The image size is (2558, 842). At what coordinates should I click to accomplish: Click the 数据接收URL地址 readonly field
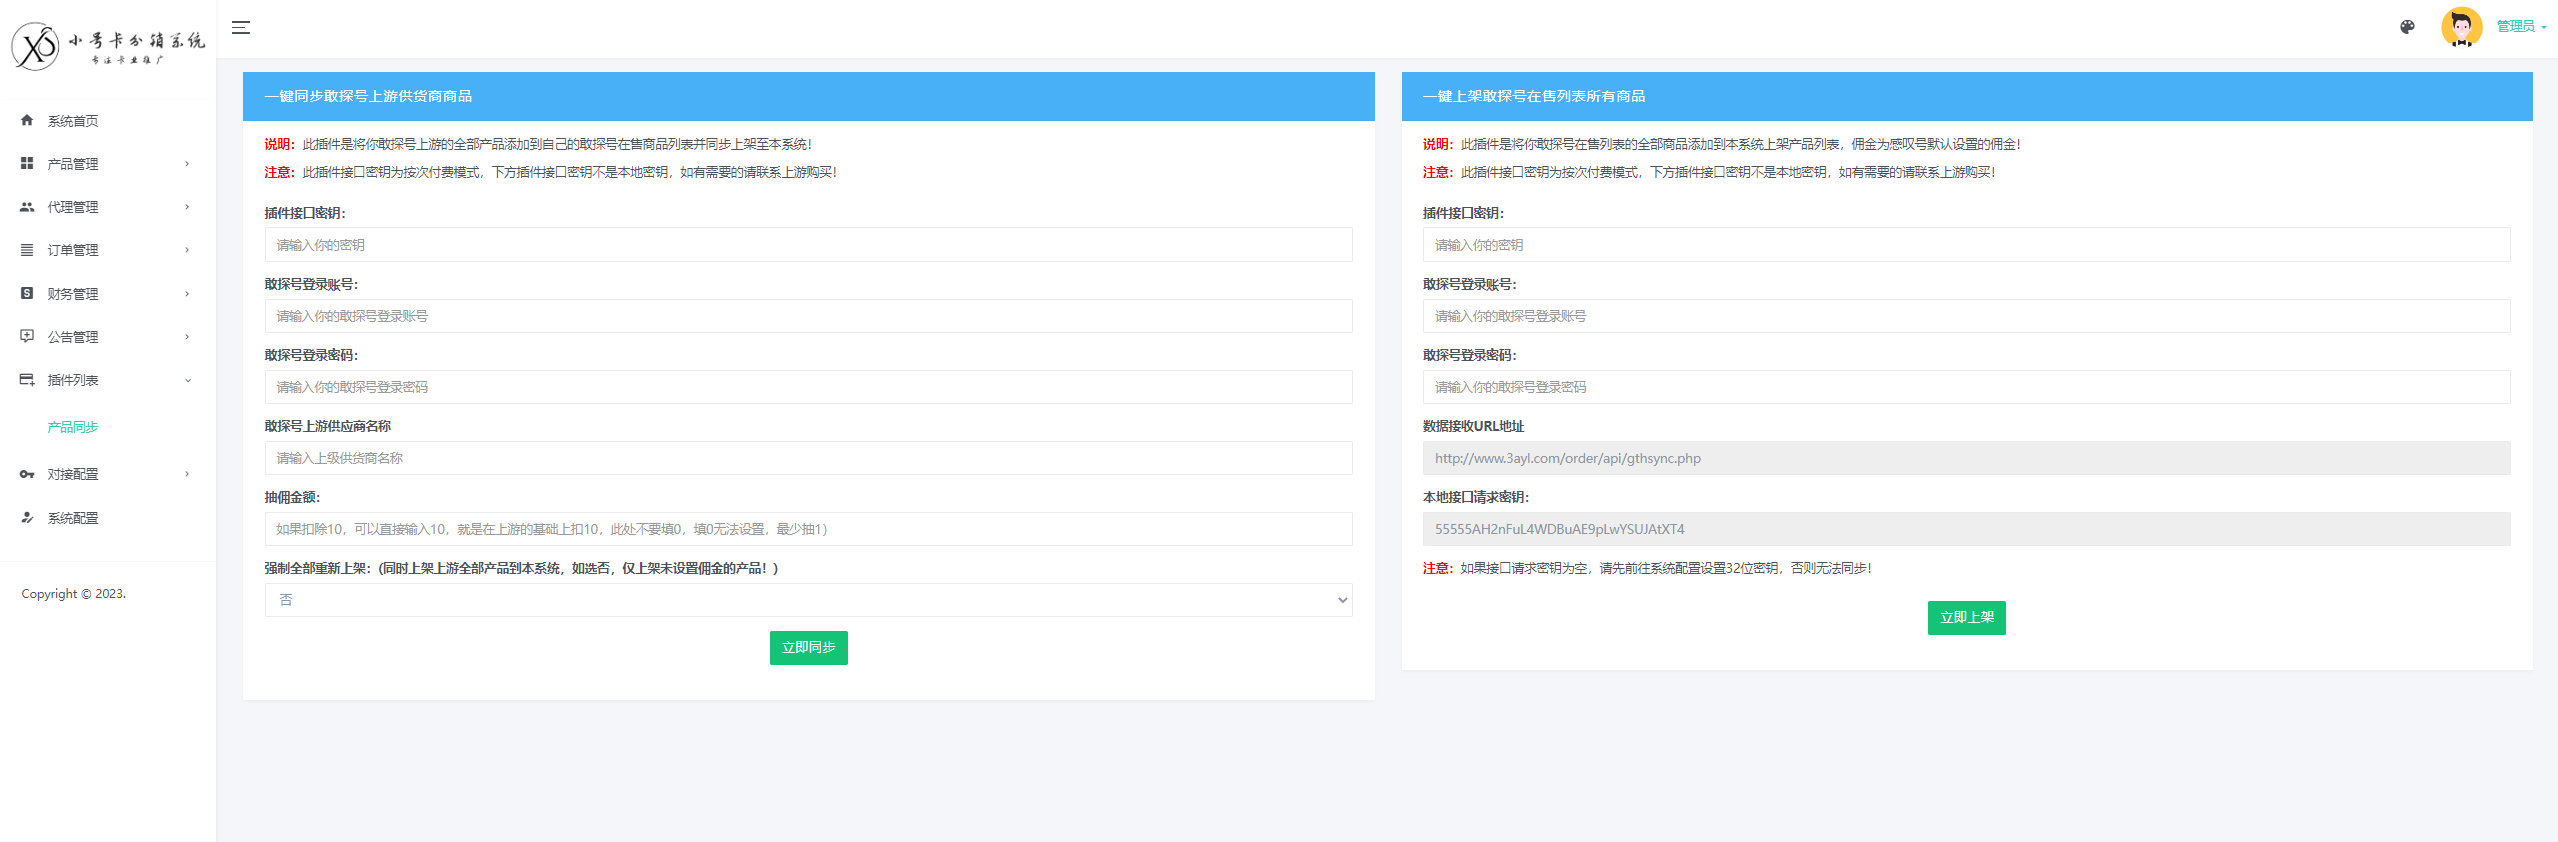pos(1966,458)
